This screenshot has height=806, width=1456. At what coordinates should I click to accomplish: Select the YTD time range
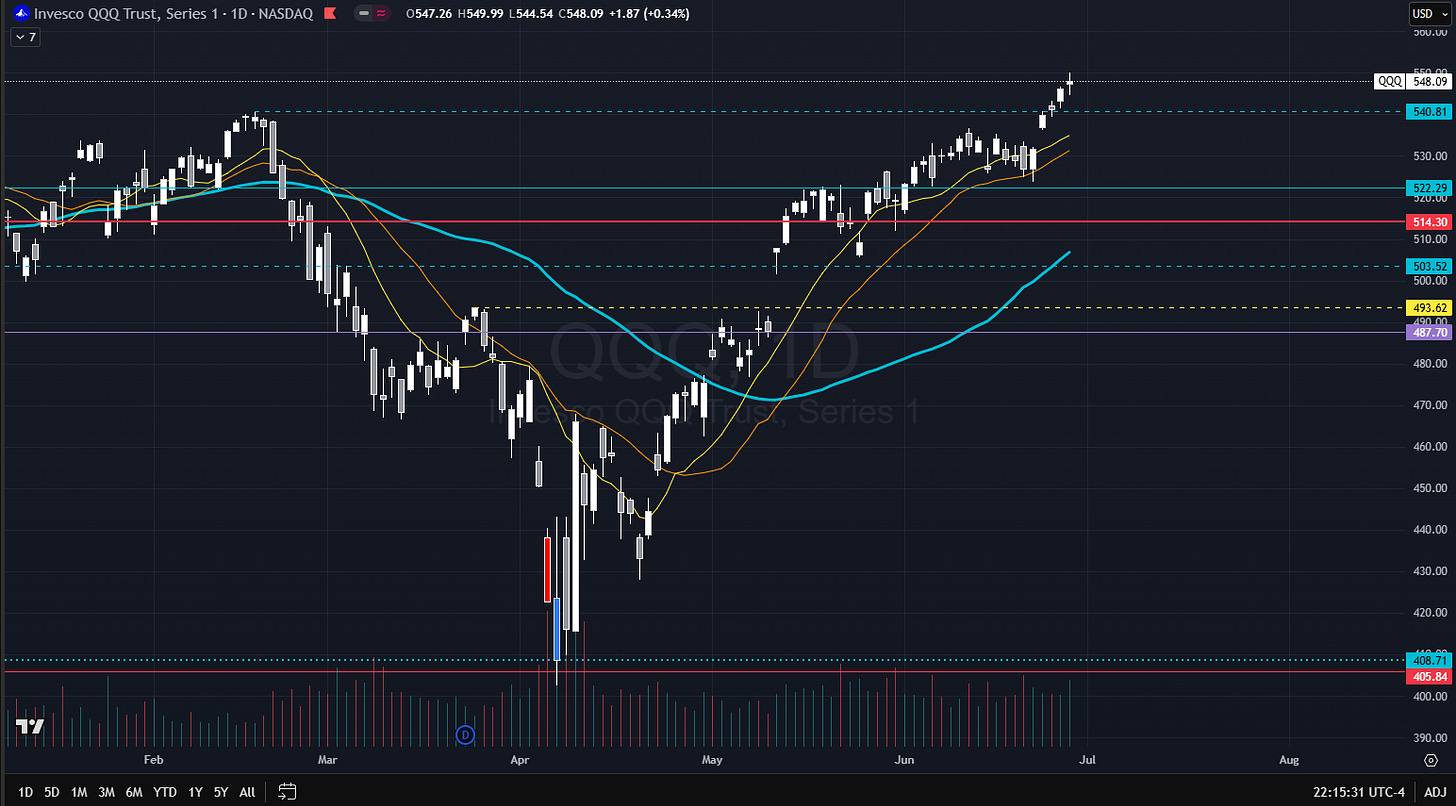(x=165, y=792)
